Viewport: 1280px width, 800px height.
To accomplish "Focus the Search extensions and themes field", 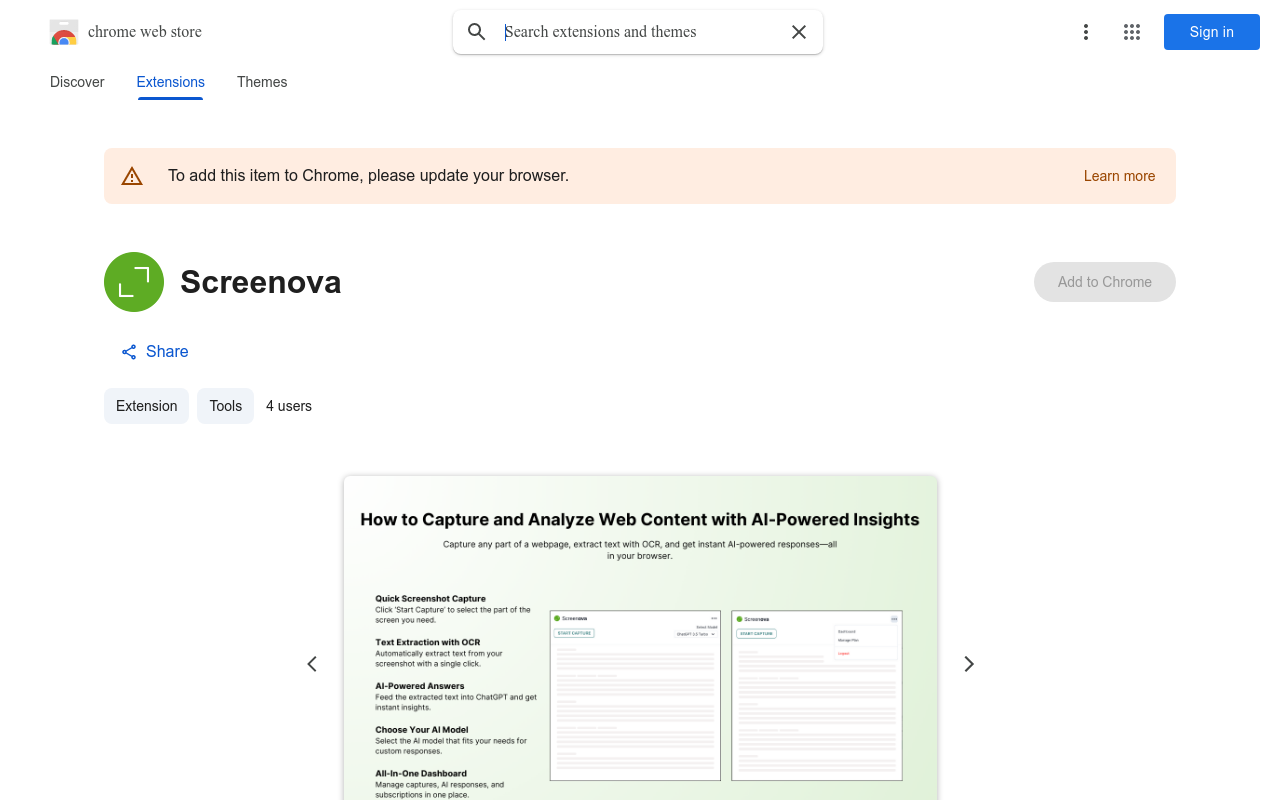I will 640,32.
